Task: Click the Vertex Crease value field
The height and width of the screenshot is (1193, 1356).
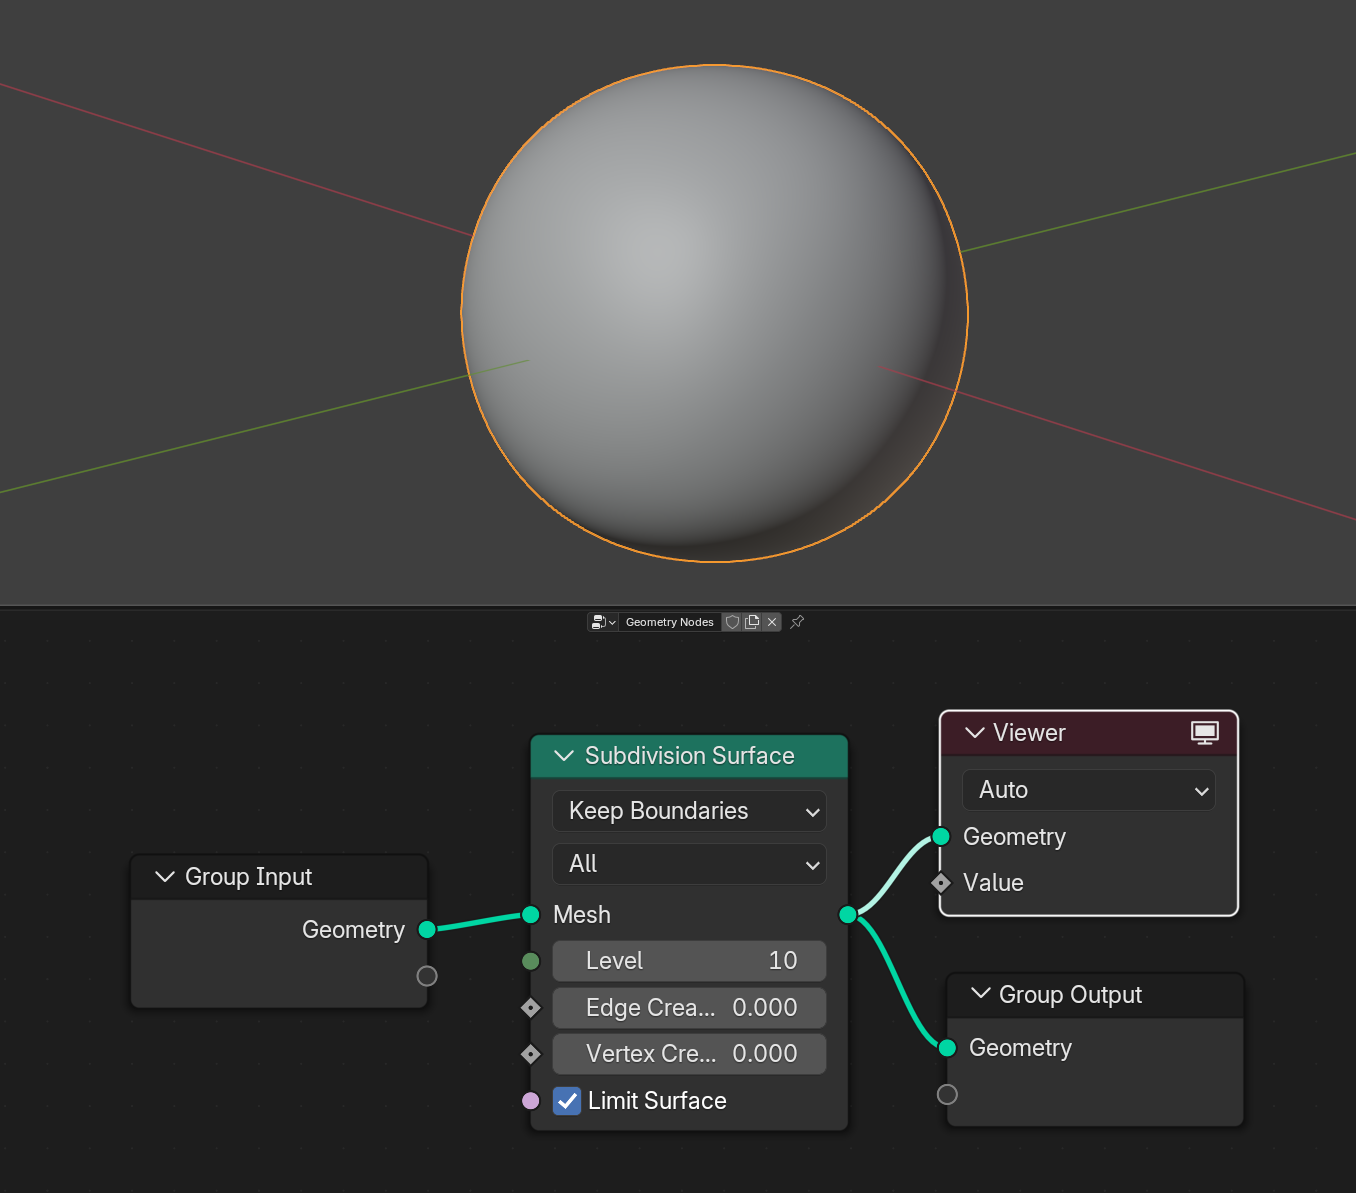Action: coord(689,1054)
